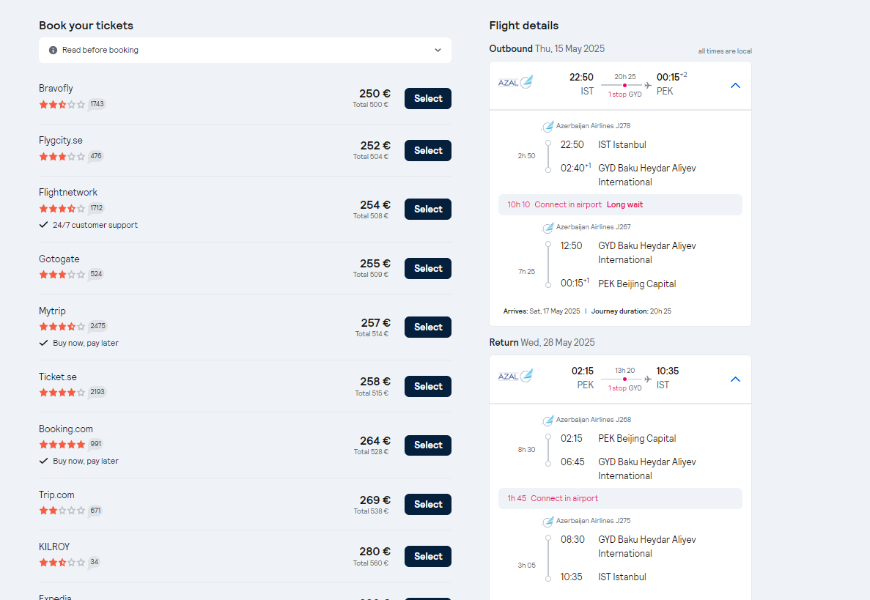The image size is (870, 600).
Task: Click the Long wait warning label
Action: click(x=624, y=205)
